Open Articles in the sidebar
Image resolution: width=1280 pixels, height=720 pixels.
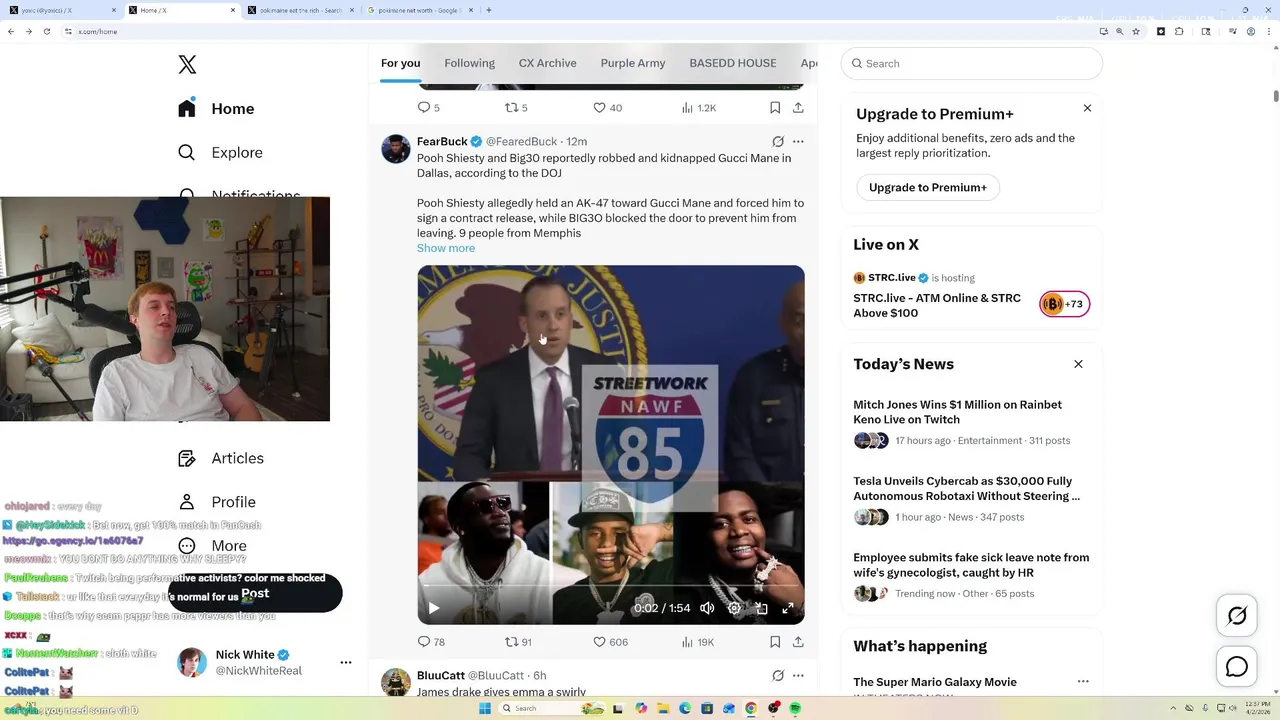pyautogui.click(x=221, y=458)
